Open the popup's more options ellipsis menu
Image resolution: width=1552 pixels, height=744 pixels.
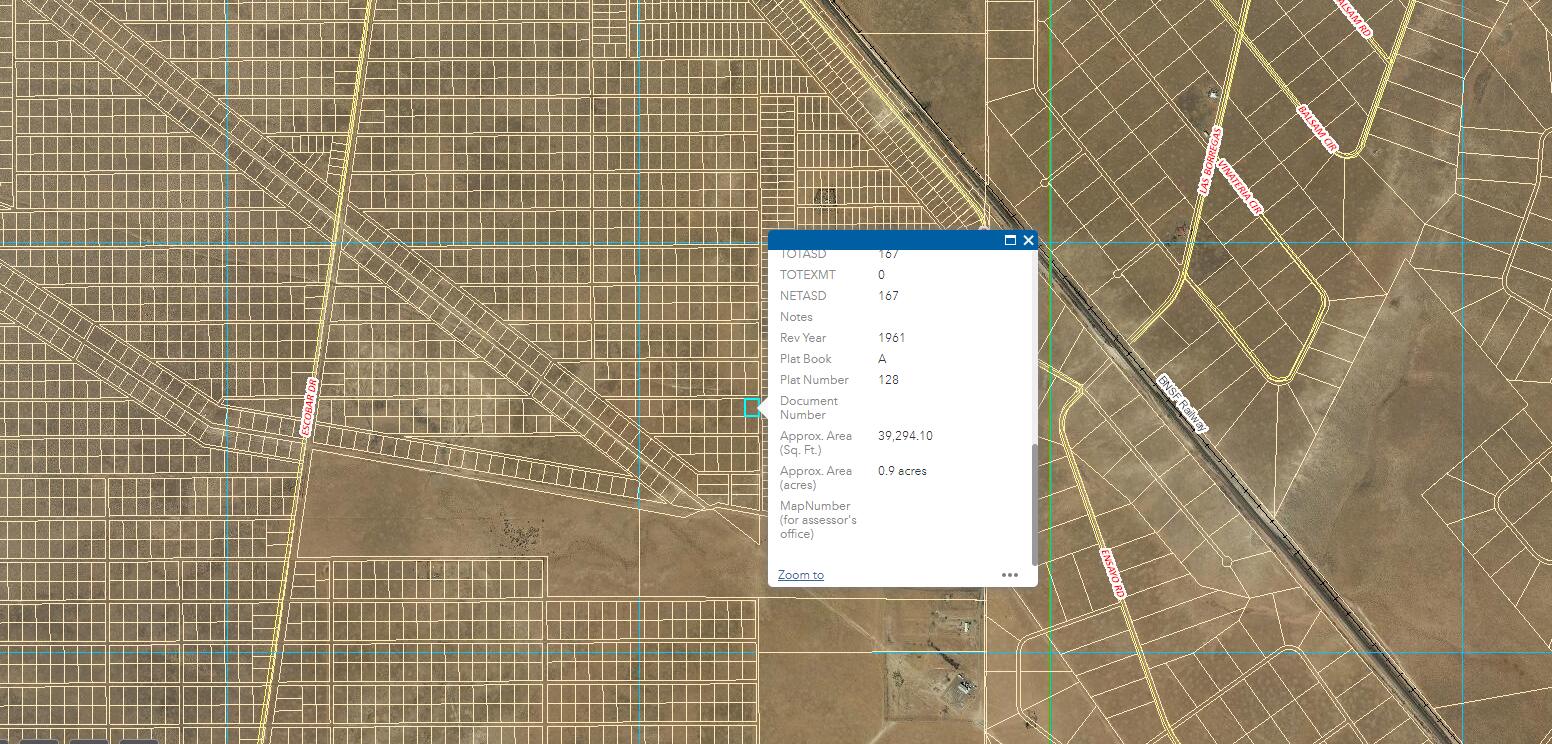[1010, 575]
